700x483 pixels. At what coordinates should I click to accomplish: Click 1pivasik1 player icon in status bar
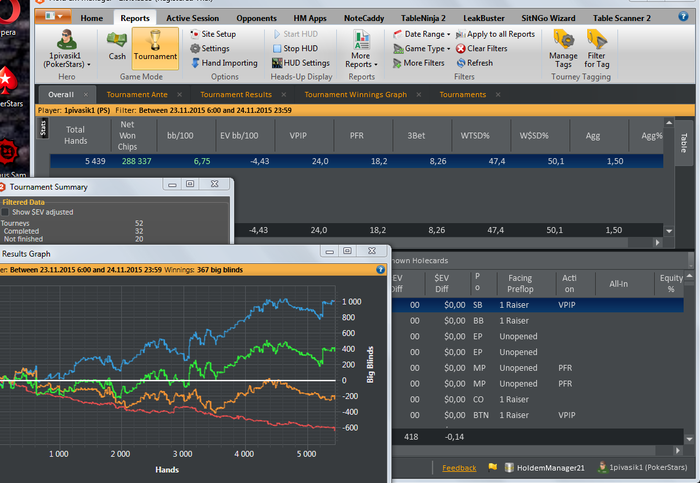[x=603, y=467]
